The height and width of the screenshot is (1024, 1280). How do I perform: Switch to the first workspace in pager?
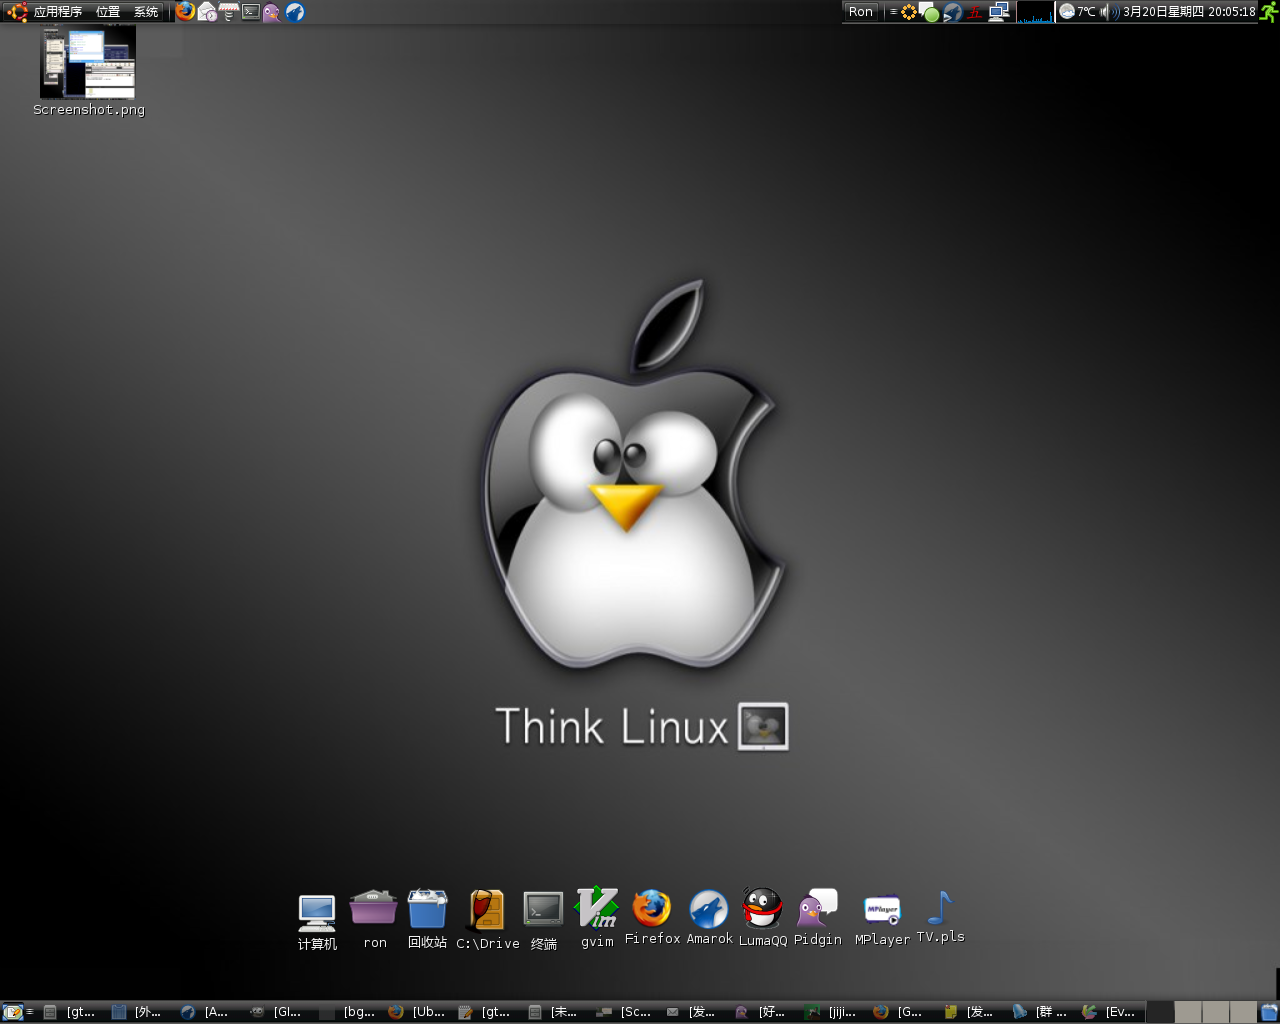(1160, 1012)
